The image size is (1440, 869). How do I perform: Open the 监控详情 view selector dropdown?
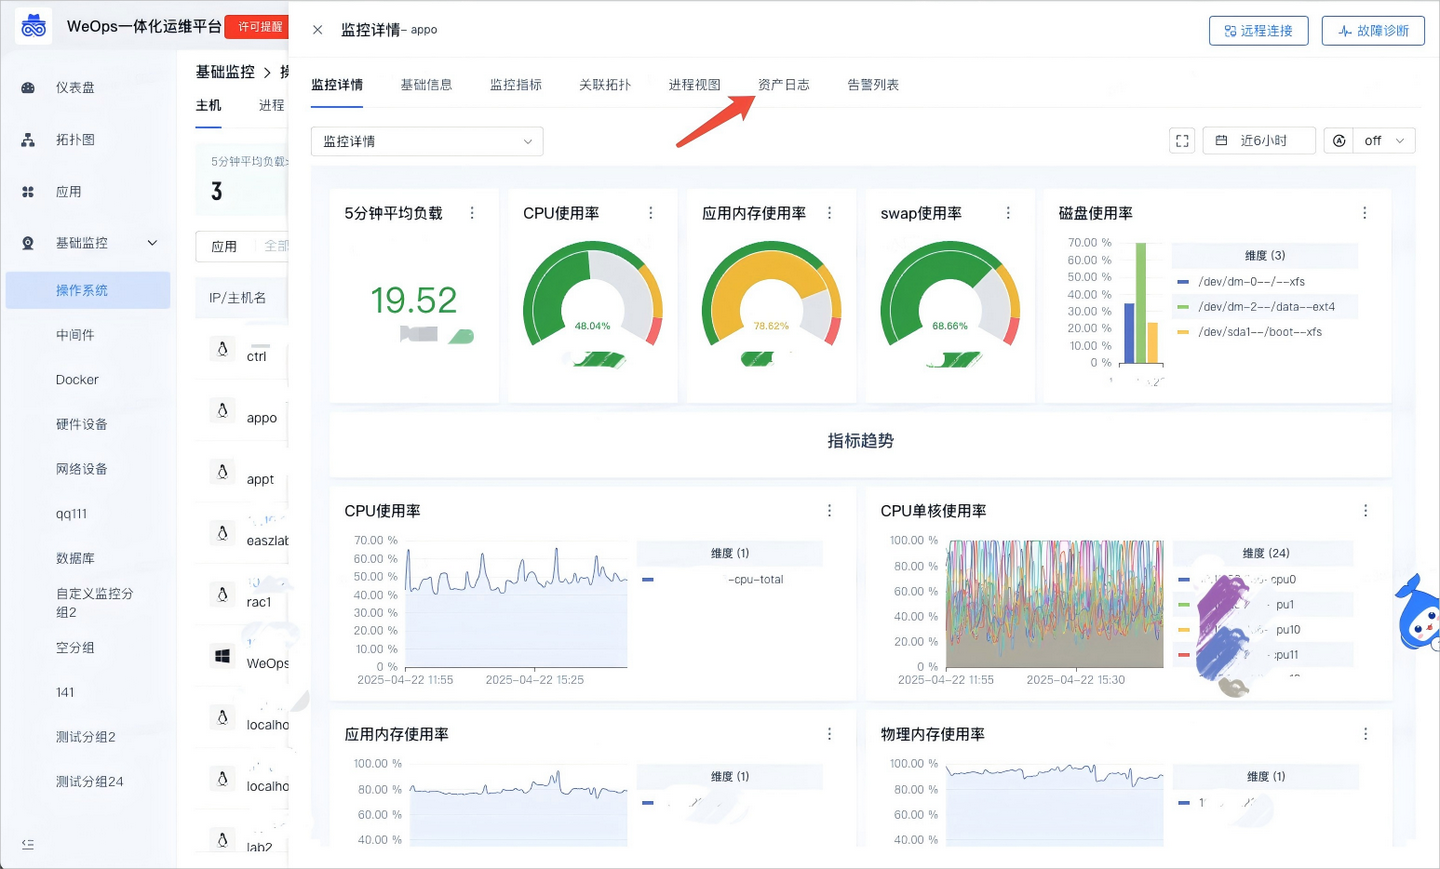point(427,141)
